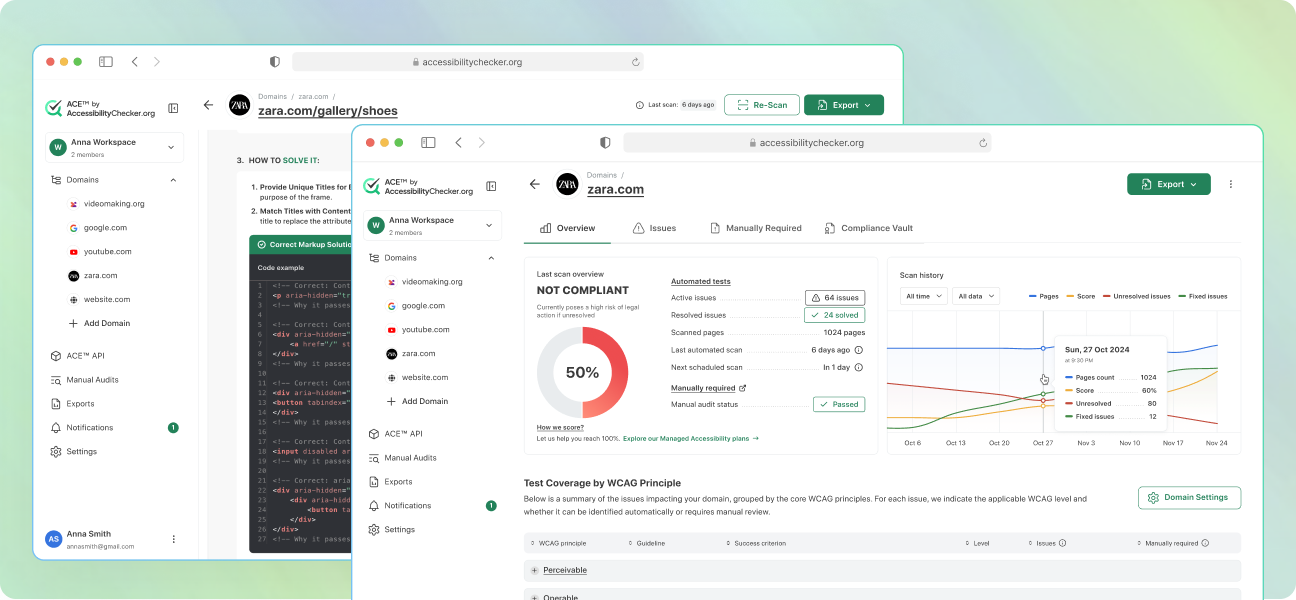Open ACE API in front window sidebar

pyautogui.click(x=395, y=433)
